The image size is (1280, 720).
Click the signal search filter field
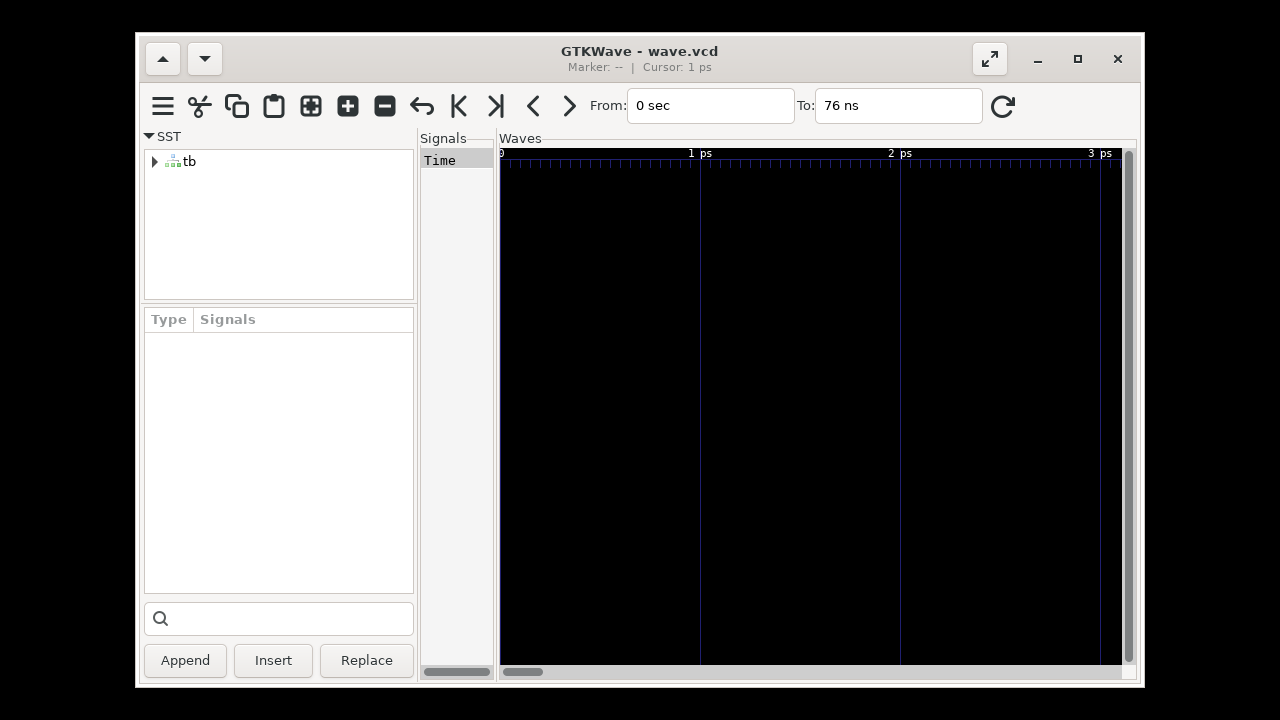pos(279,619)
